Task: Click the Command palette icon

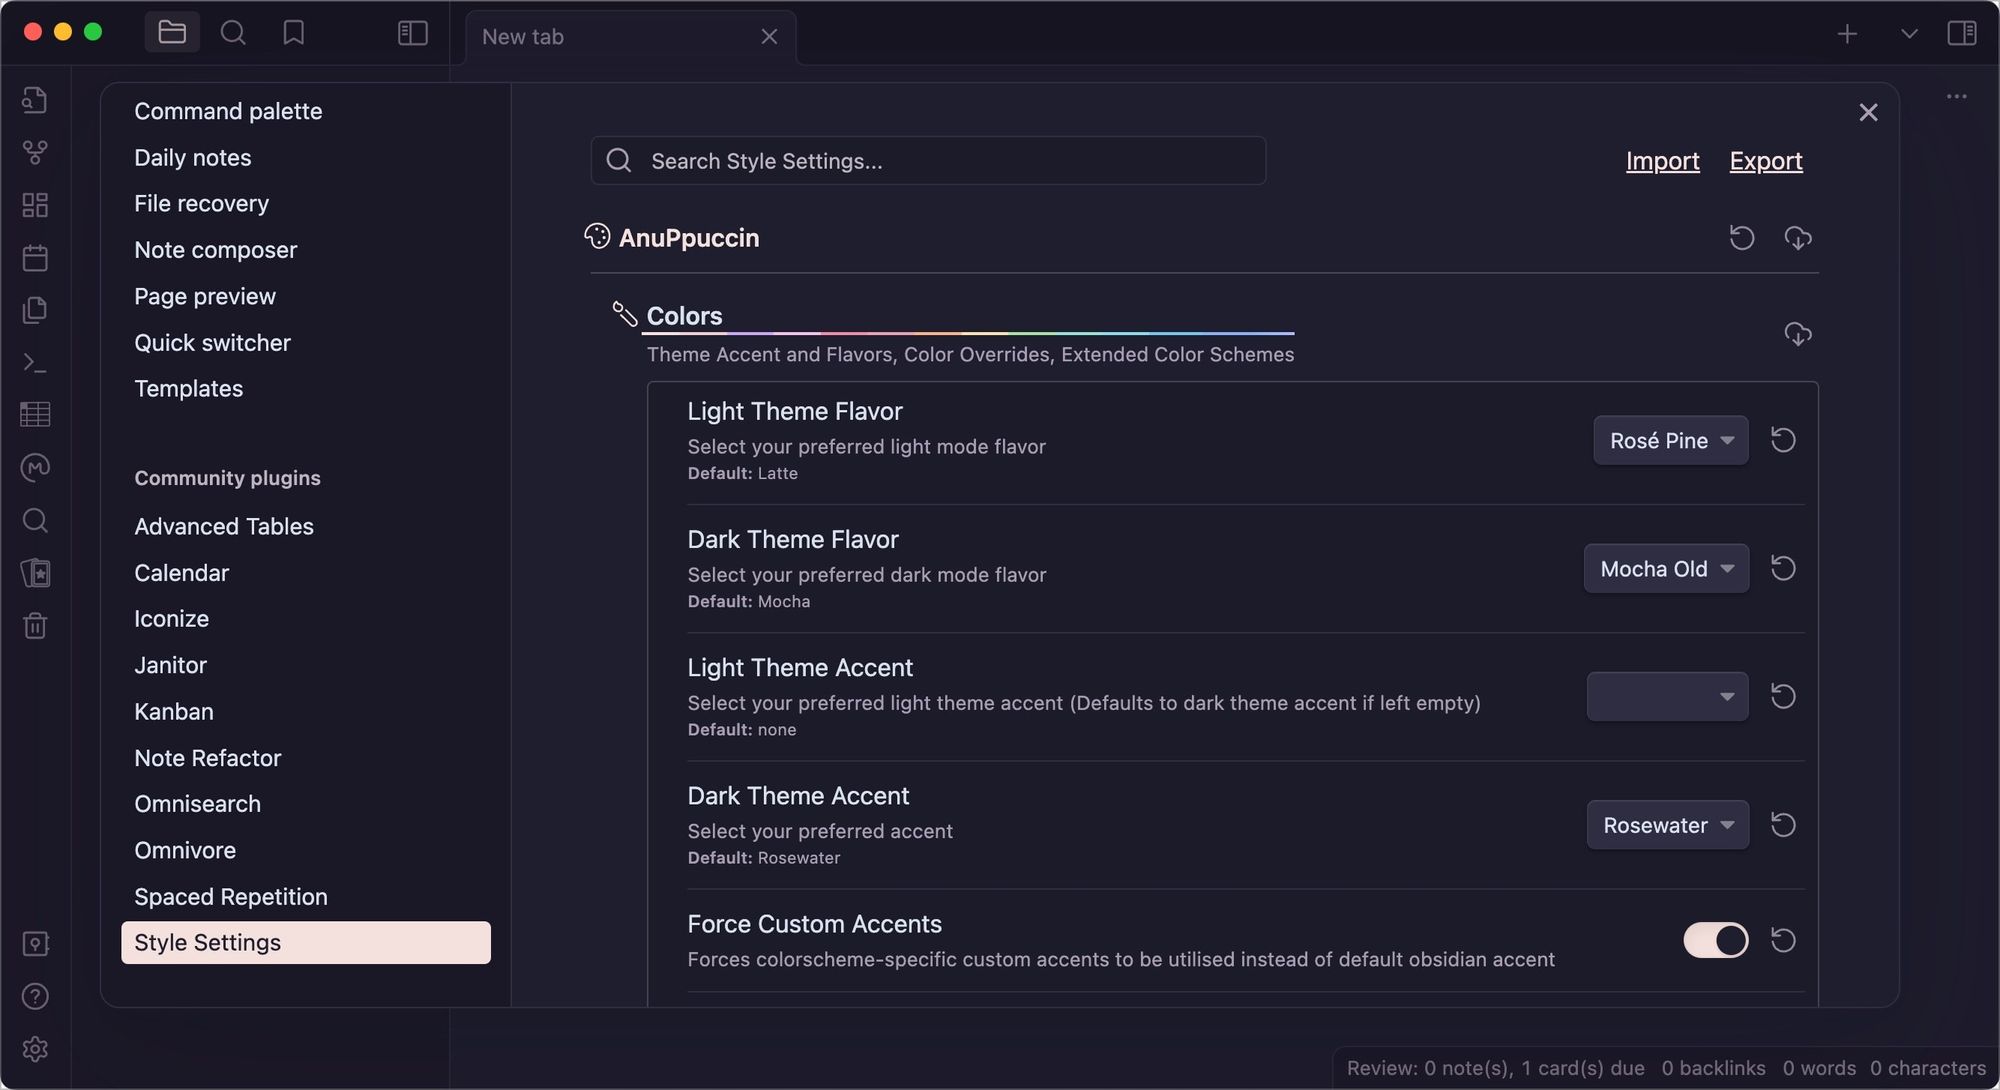Action: click(x=34, y=364)
